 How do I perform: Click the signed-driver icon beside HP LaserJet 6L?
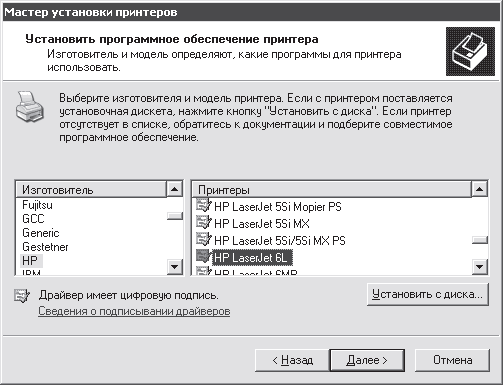pos(204,257)
